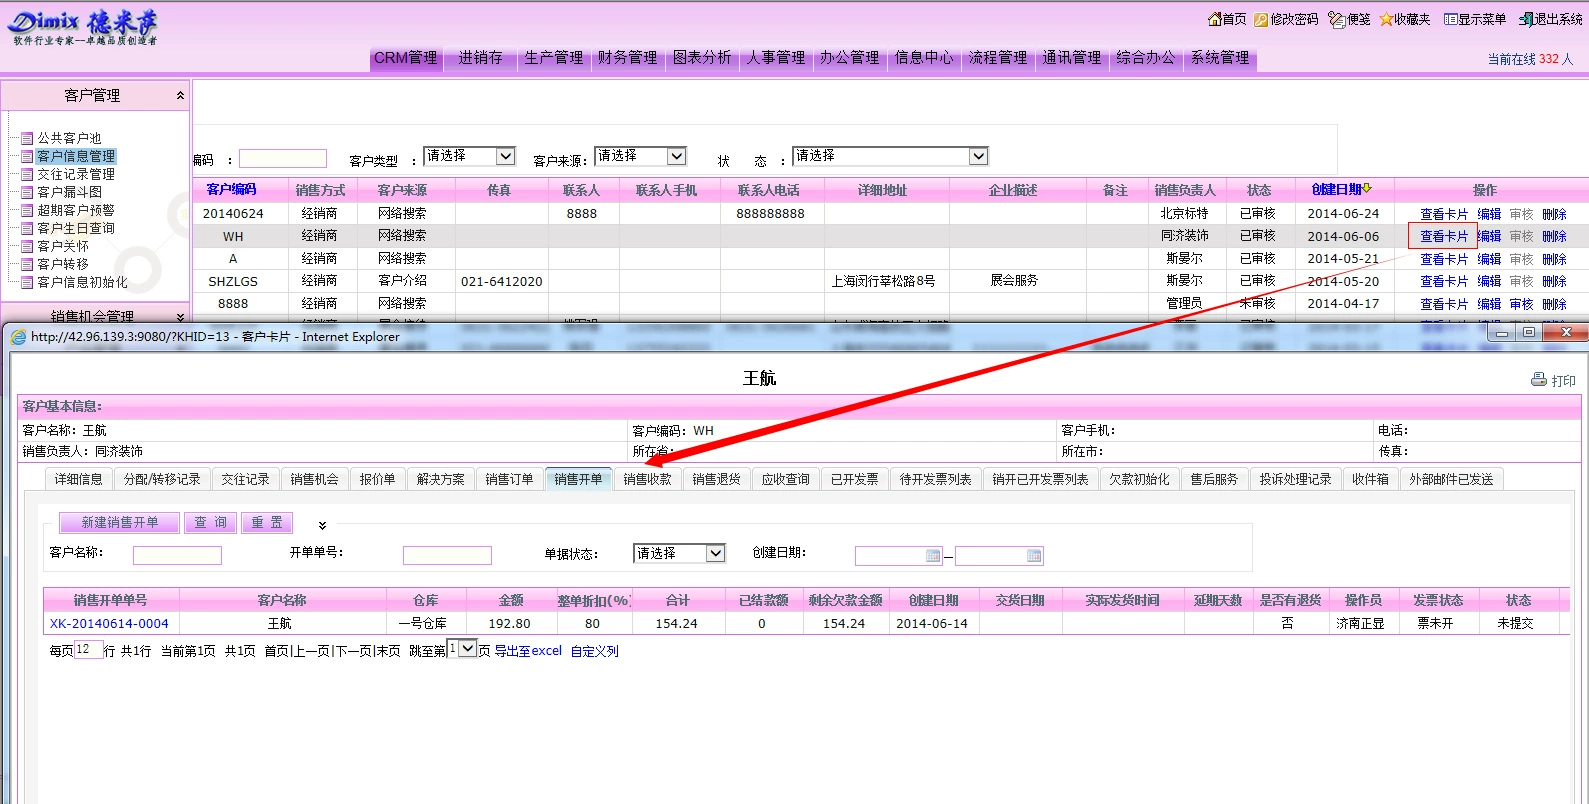Focus the 客户名称 search input
This screenshot has width=1589, height=804.
point(177,555)
